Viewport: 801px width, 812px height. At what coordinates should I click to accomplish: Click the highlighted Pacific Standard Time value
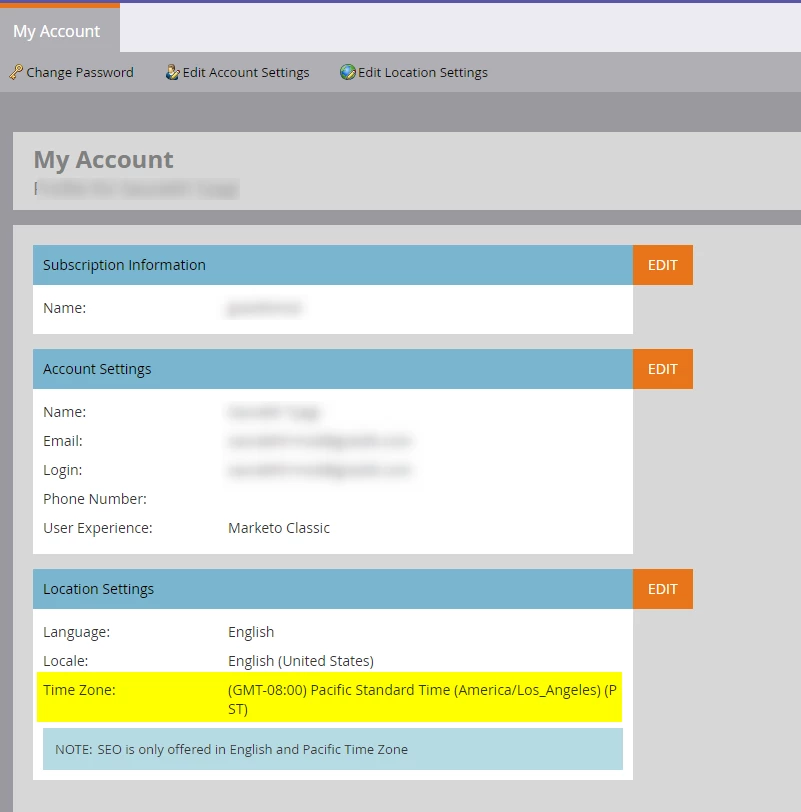pyautogui.click(x=422, y=699)
